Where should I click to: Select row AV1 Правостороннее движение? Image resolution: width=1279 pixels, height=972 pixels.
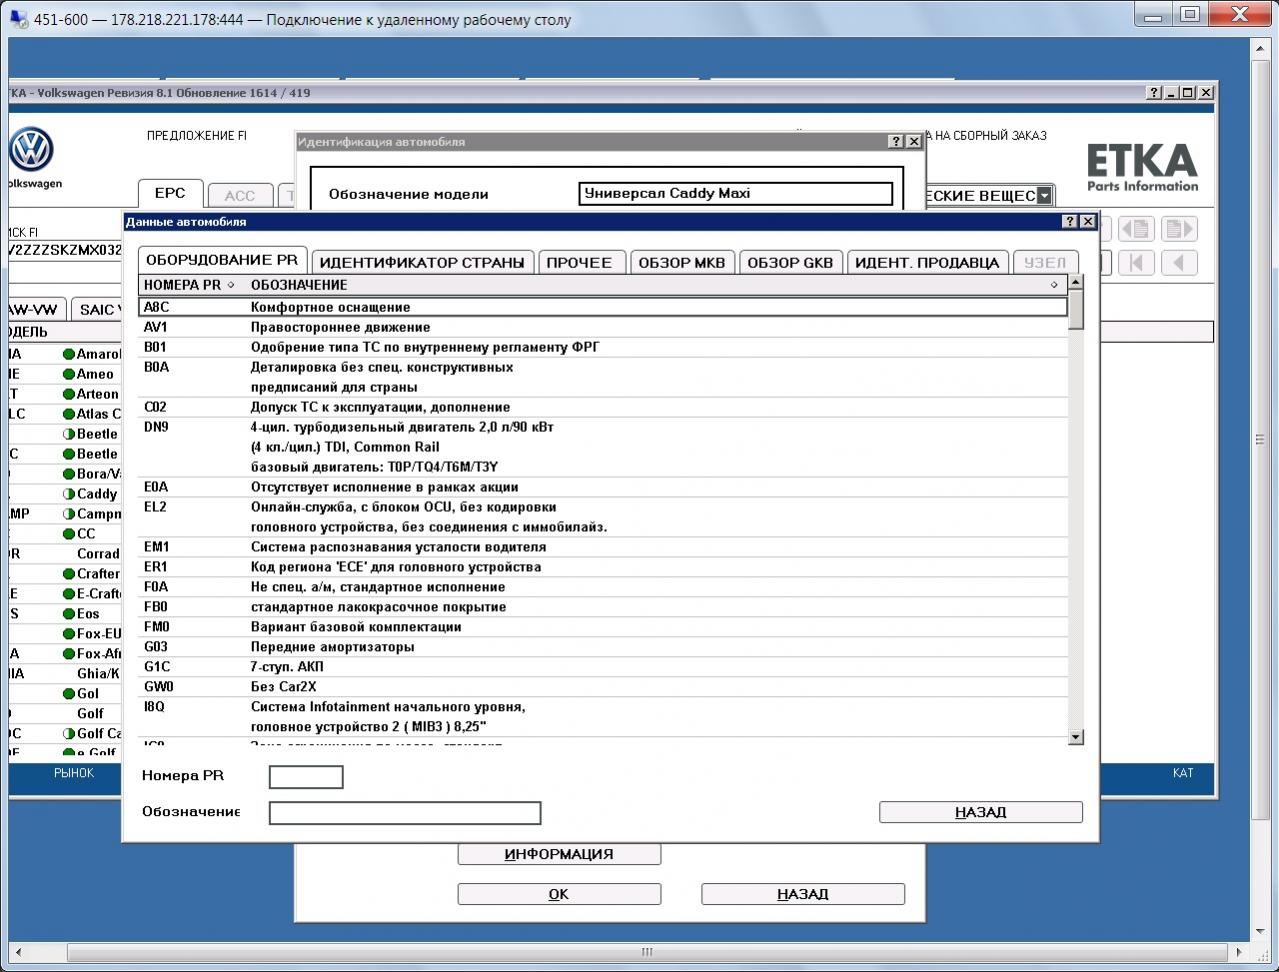[x=604, y=327]
